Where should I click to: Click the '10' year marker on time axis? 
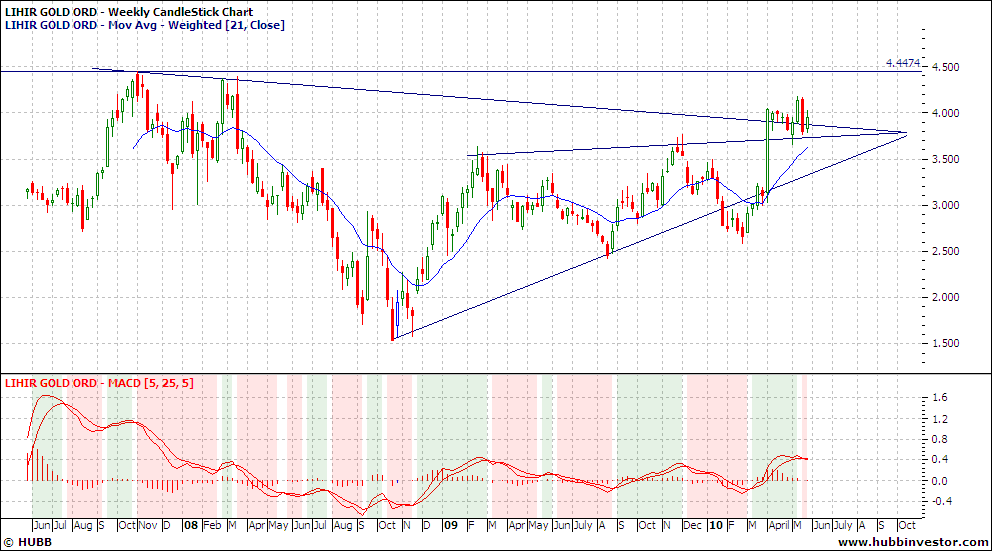[x=716, y=525]
